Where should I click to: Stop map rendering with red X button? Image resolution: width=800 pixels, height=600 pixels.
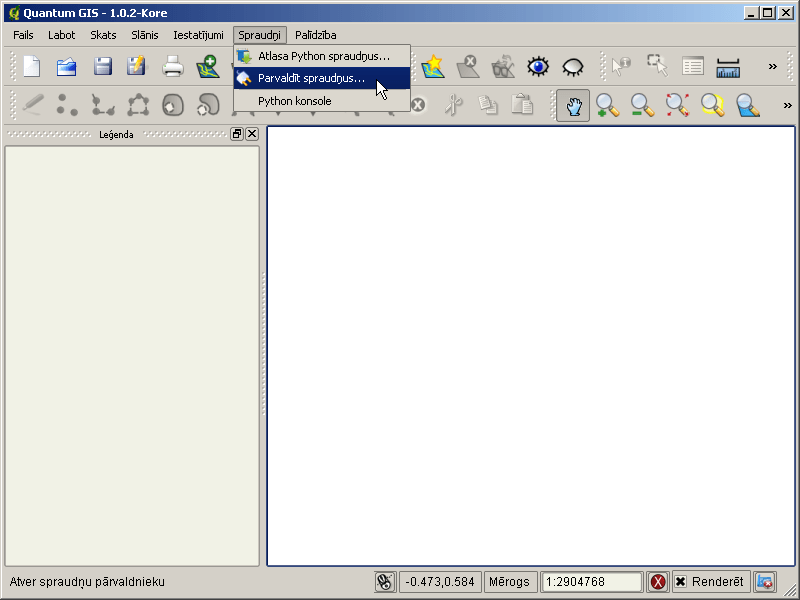coord(658,582)
